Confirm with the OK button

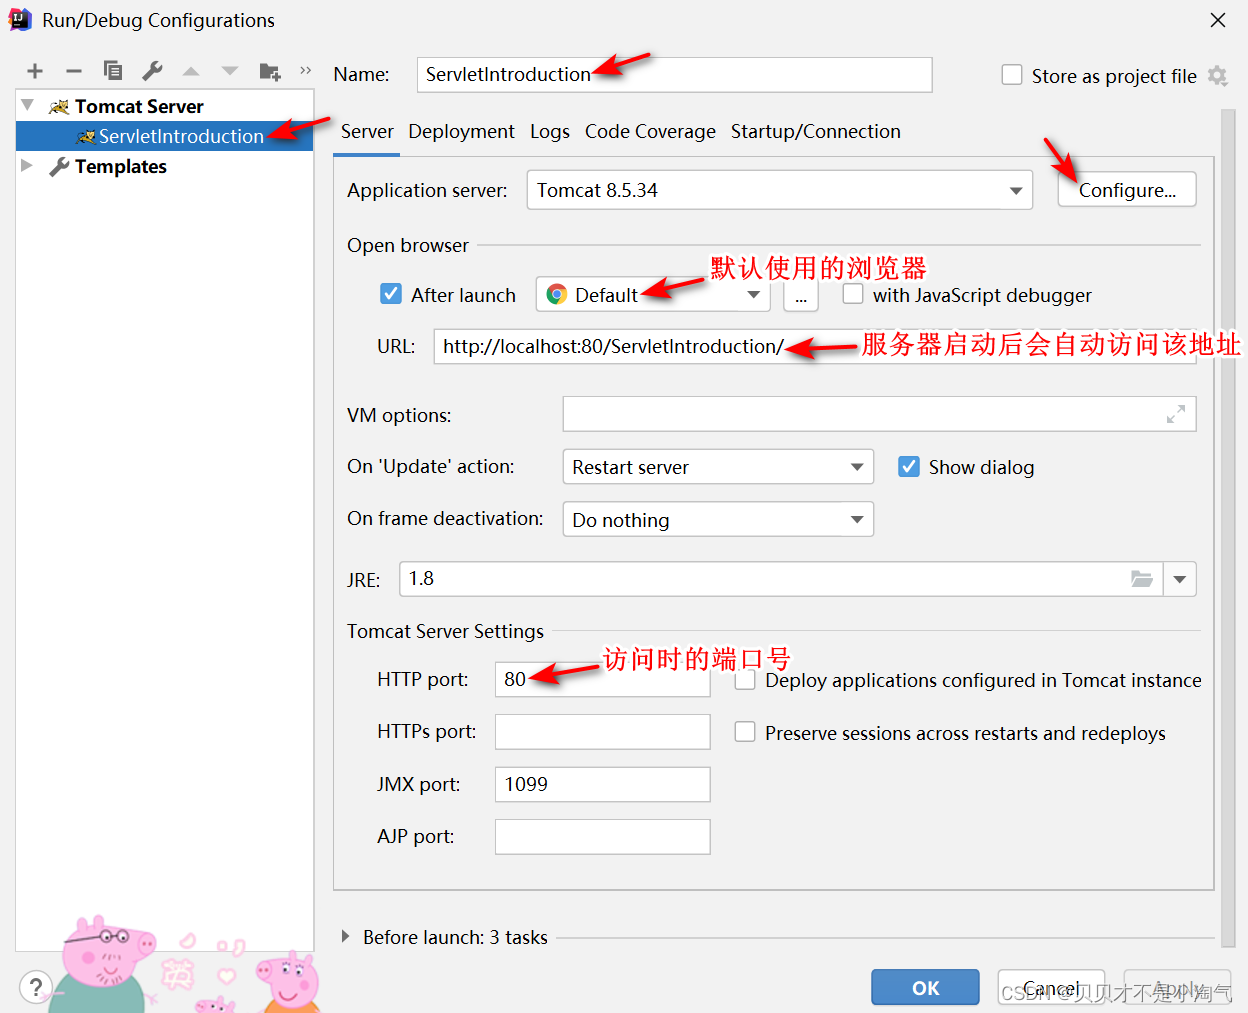(925, 987)
